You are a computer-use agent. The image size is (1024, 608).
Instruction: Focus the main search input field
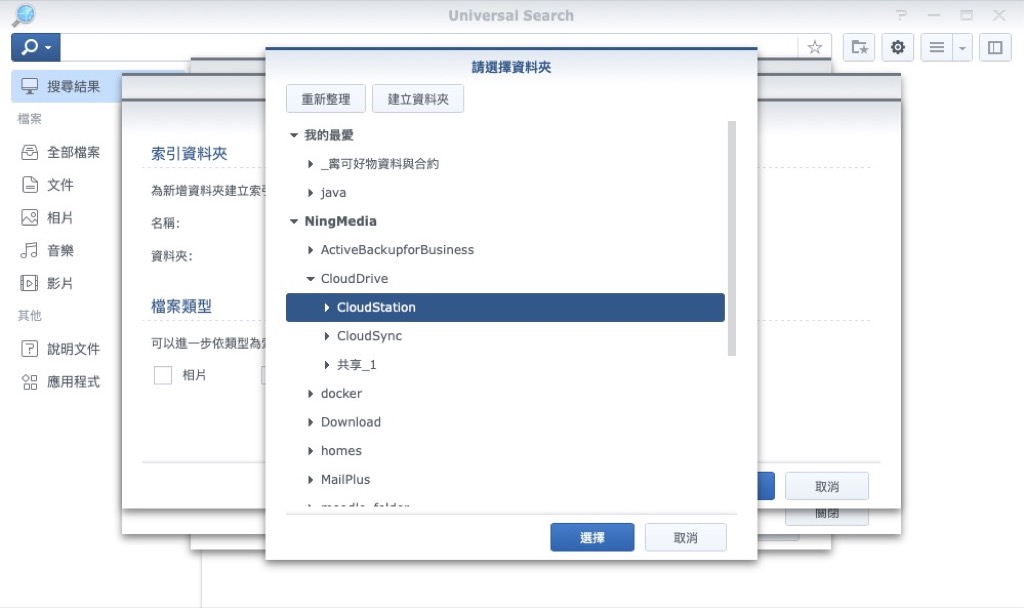pos(429,47)
